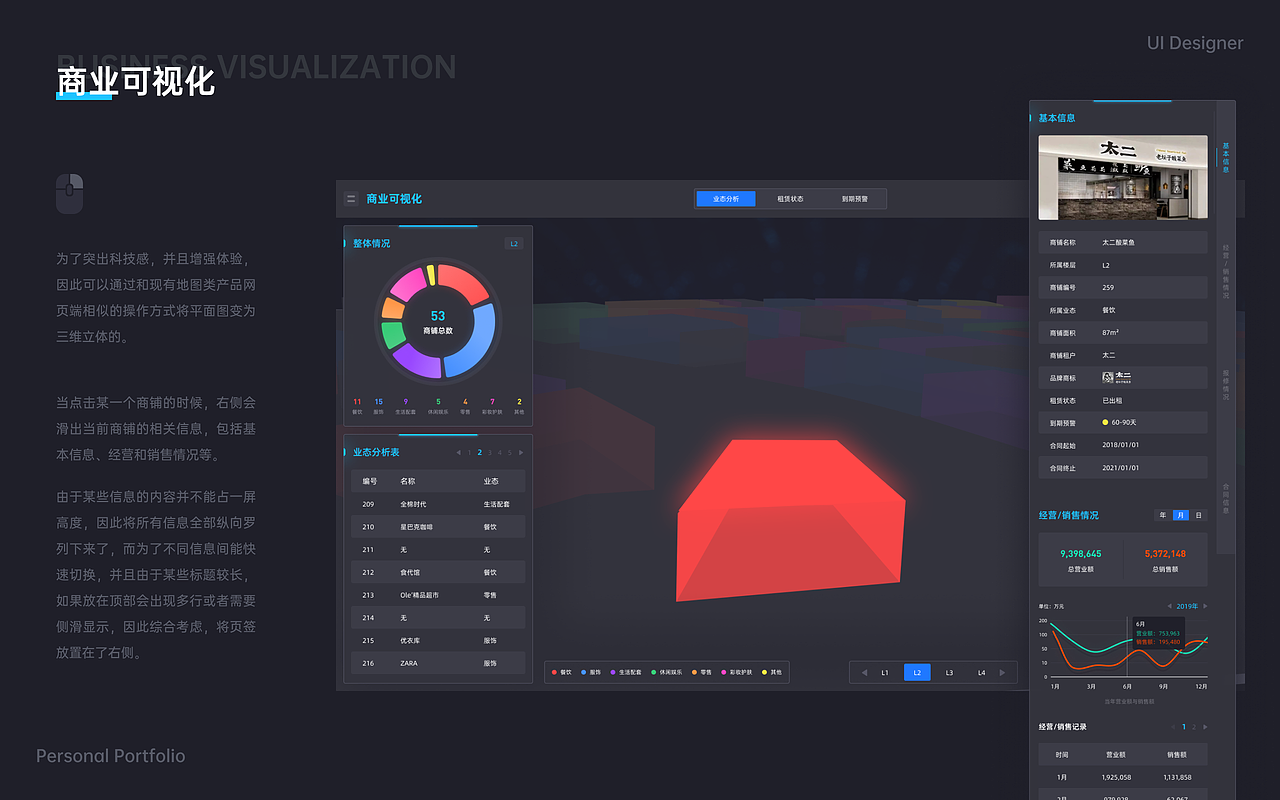Go to previous year before 2019年
1280x800 pixels.
click(x=1169, y=606)
